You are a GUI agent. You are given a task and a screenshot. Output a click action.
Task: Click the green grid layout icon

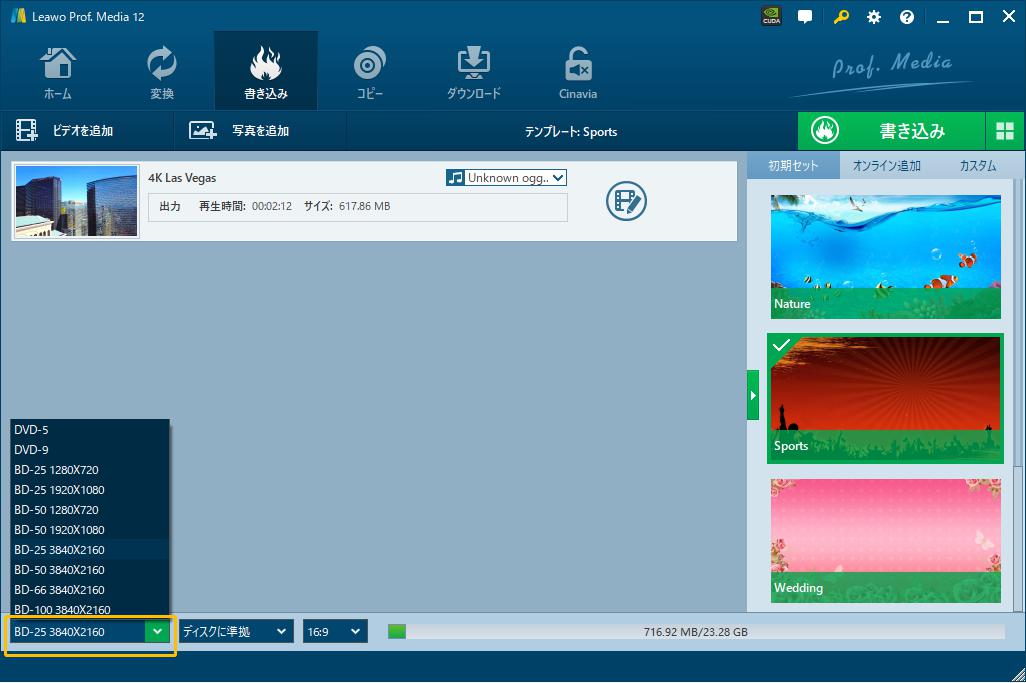[x=1004, y=131]
